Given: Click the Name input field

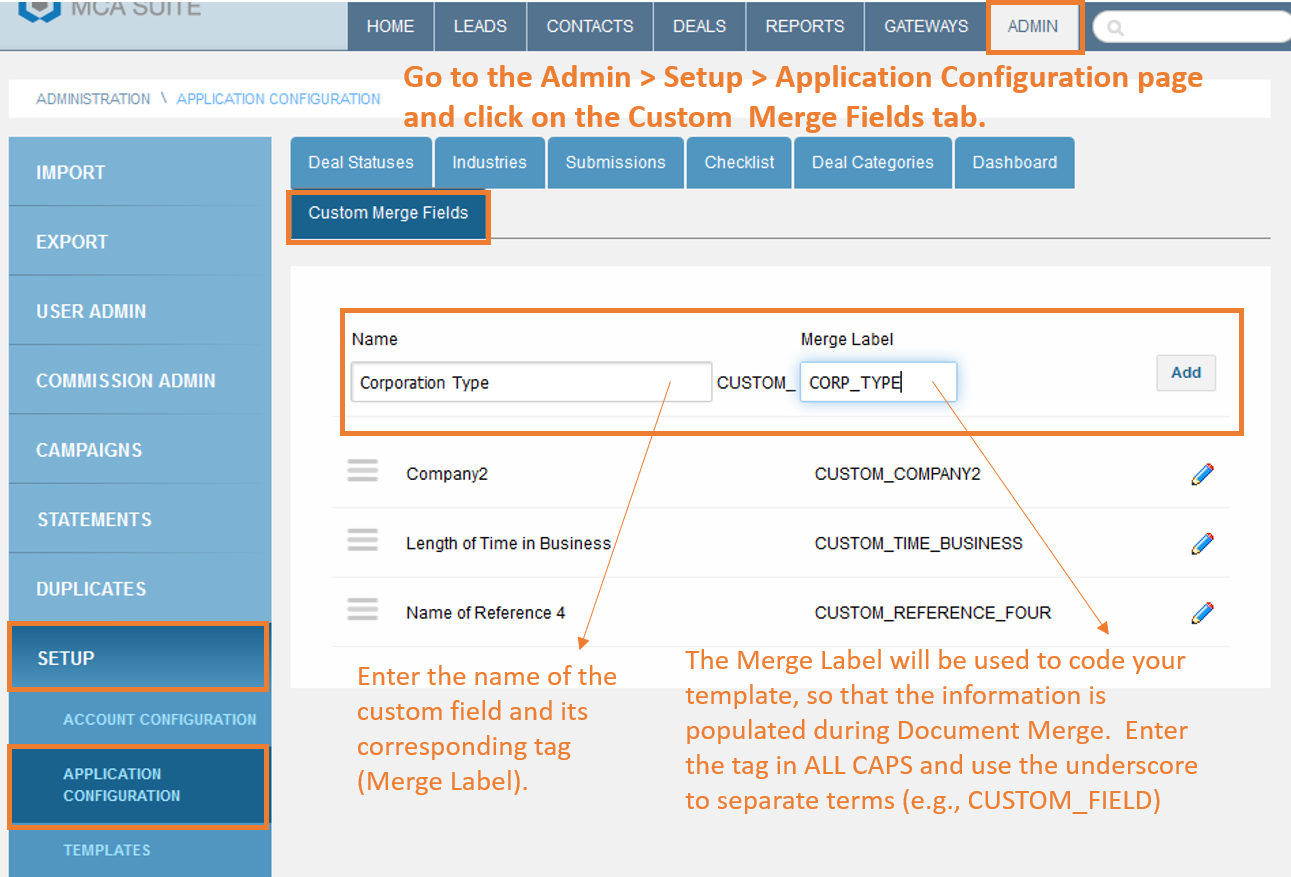Looking at the screenshot, I should click(x=531, y=382).
